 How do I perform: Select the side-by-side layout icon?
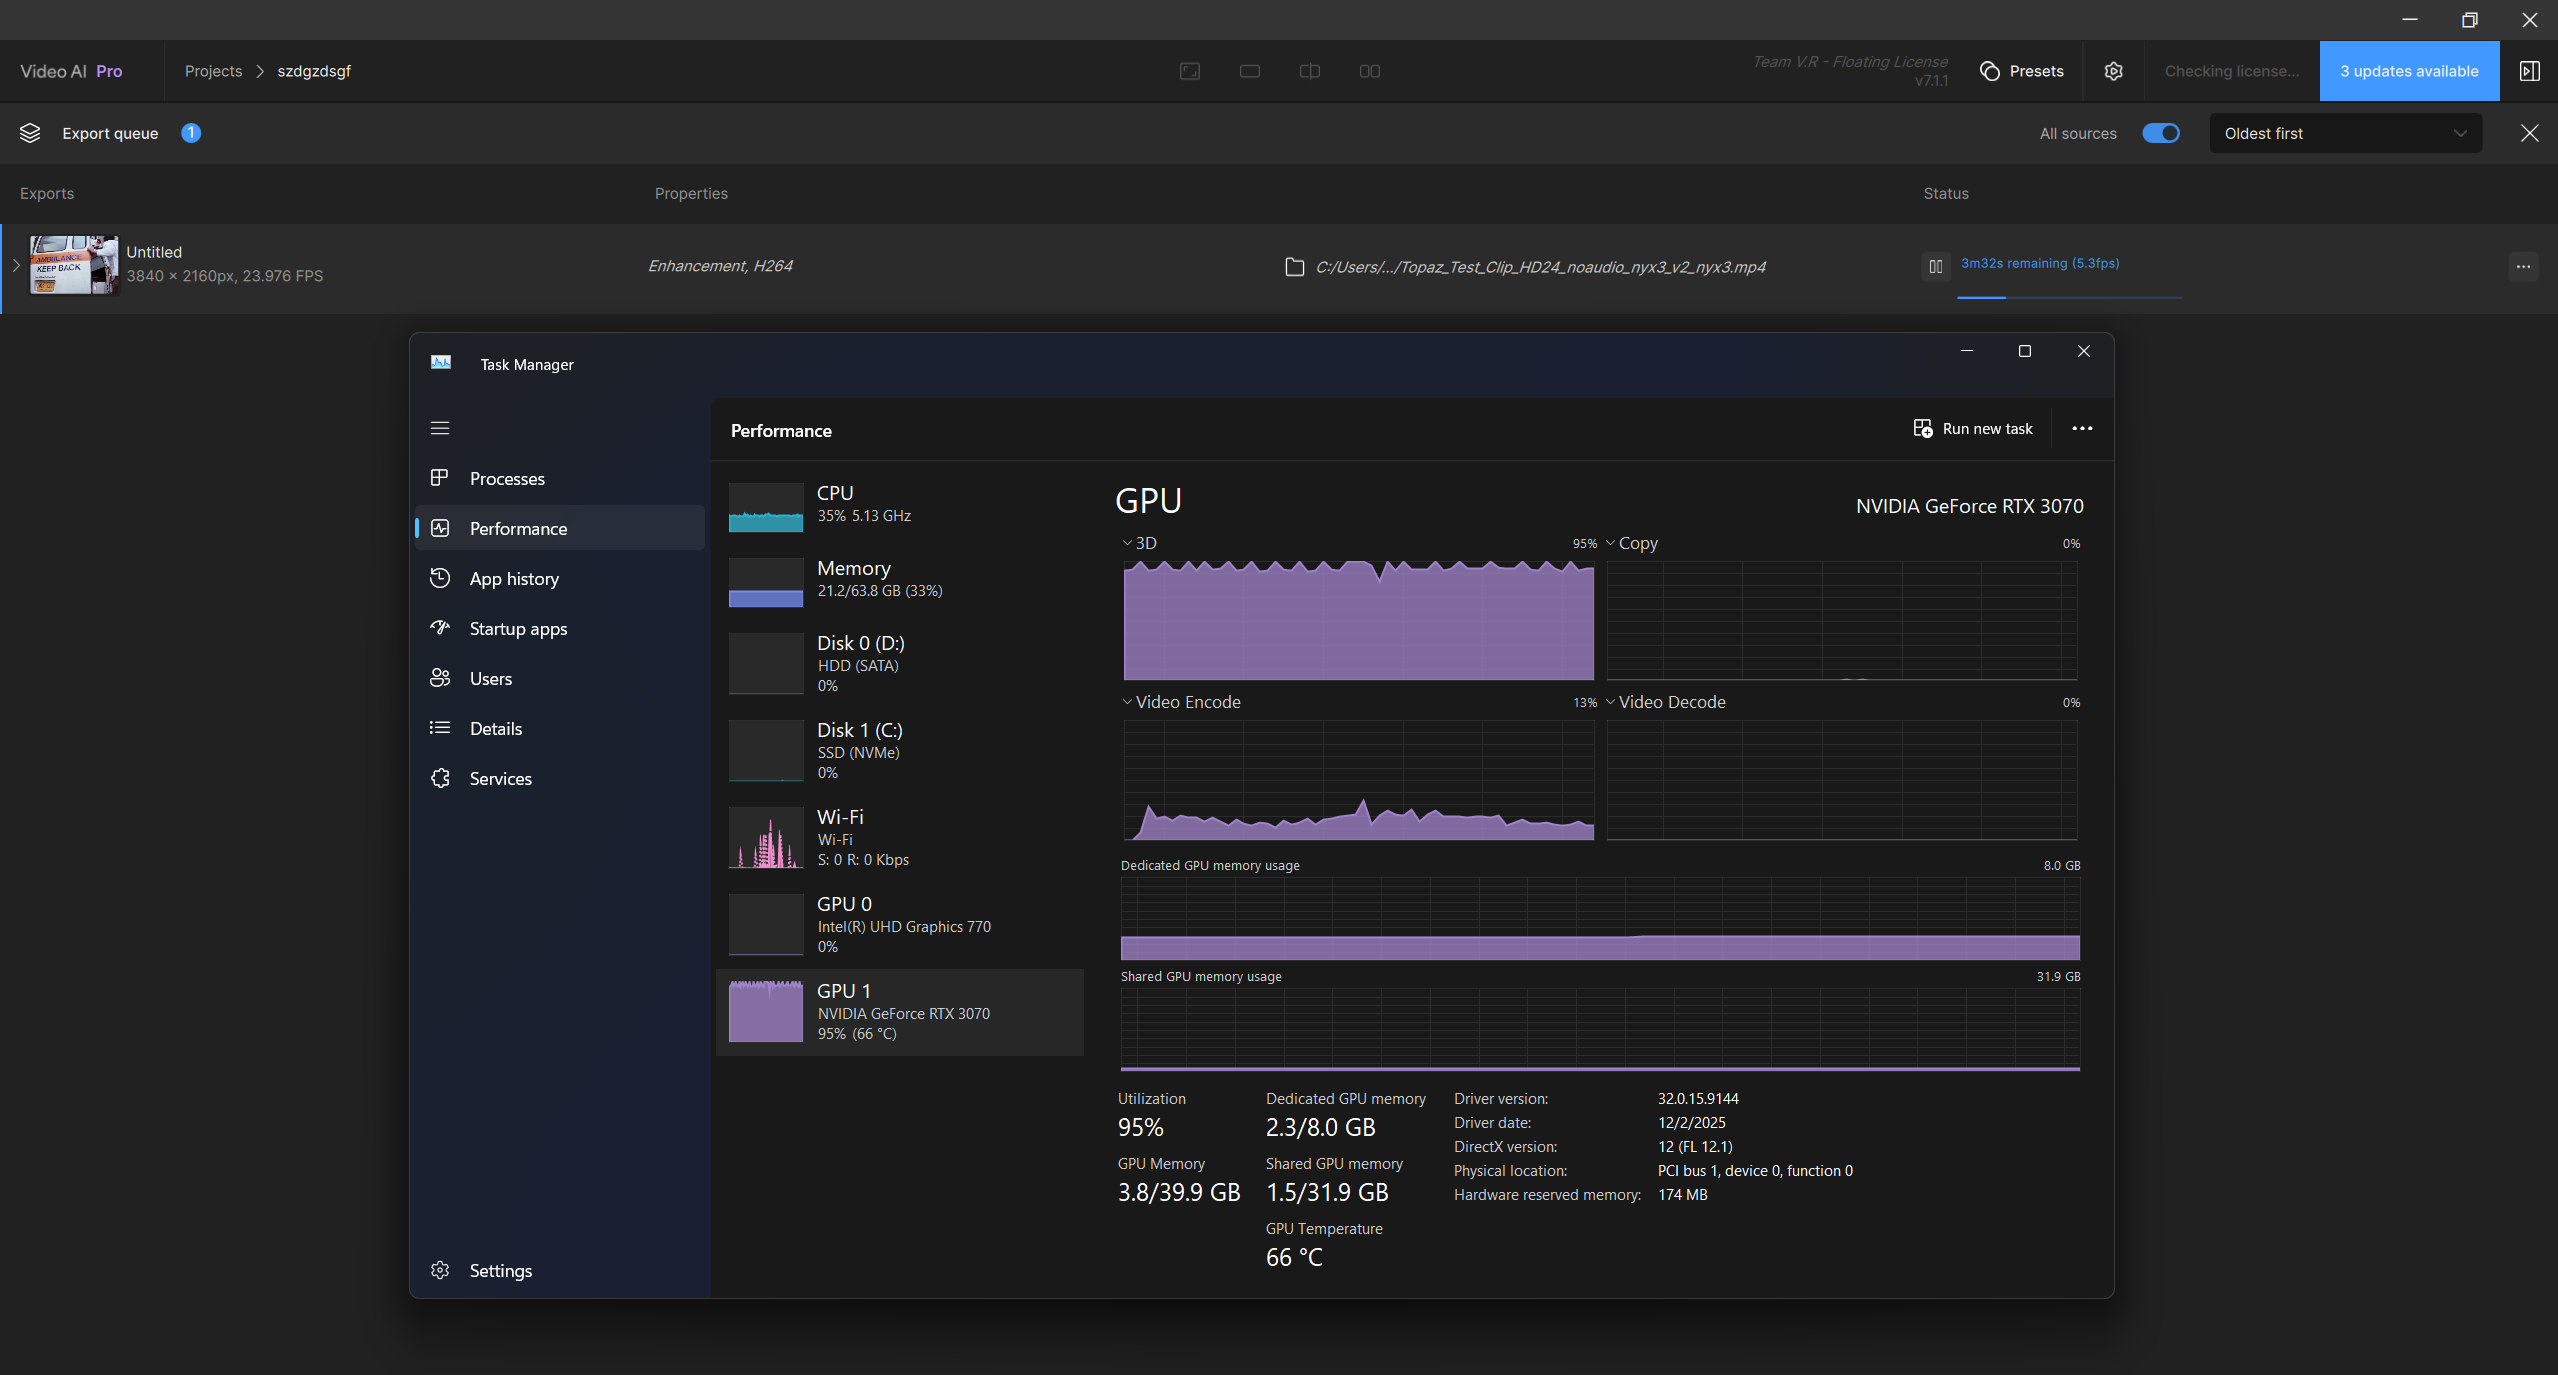(1369, 71)
